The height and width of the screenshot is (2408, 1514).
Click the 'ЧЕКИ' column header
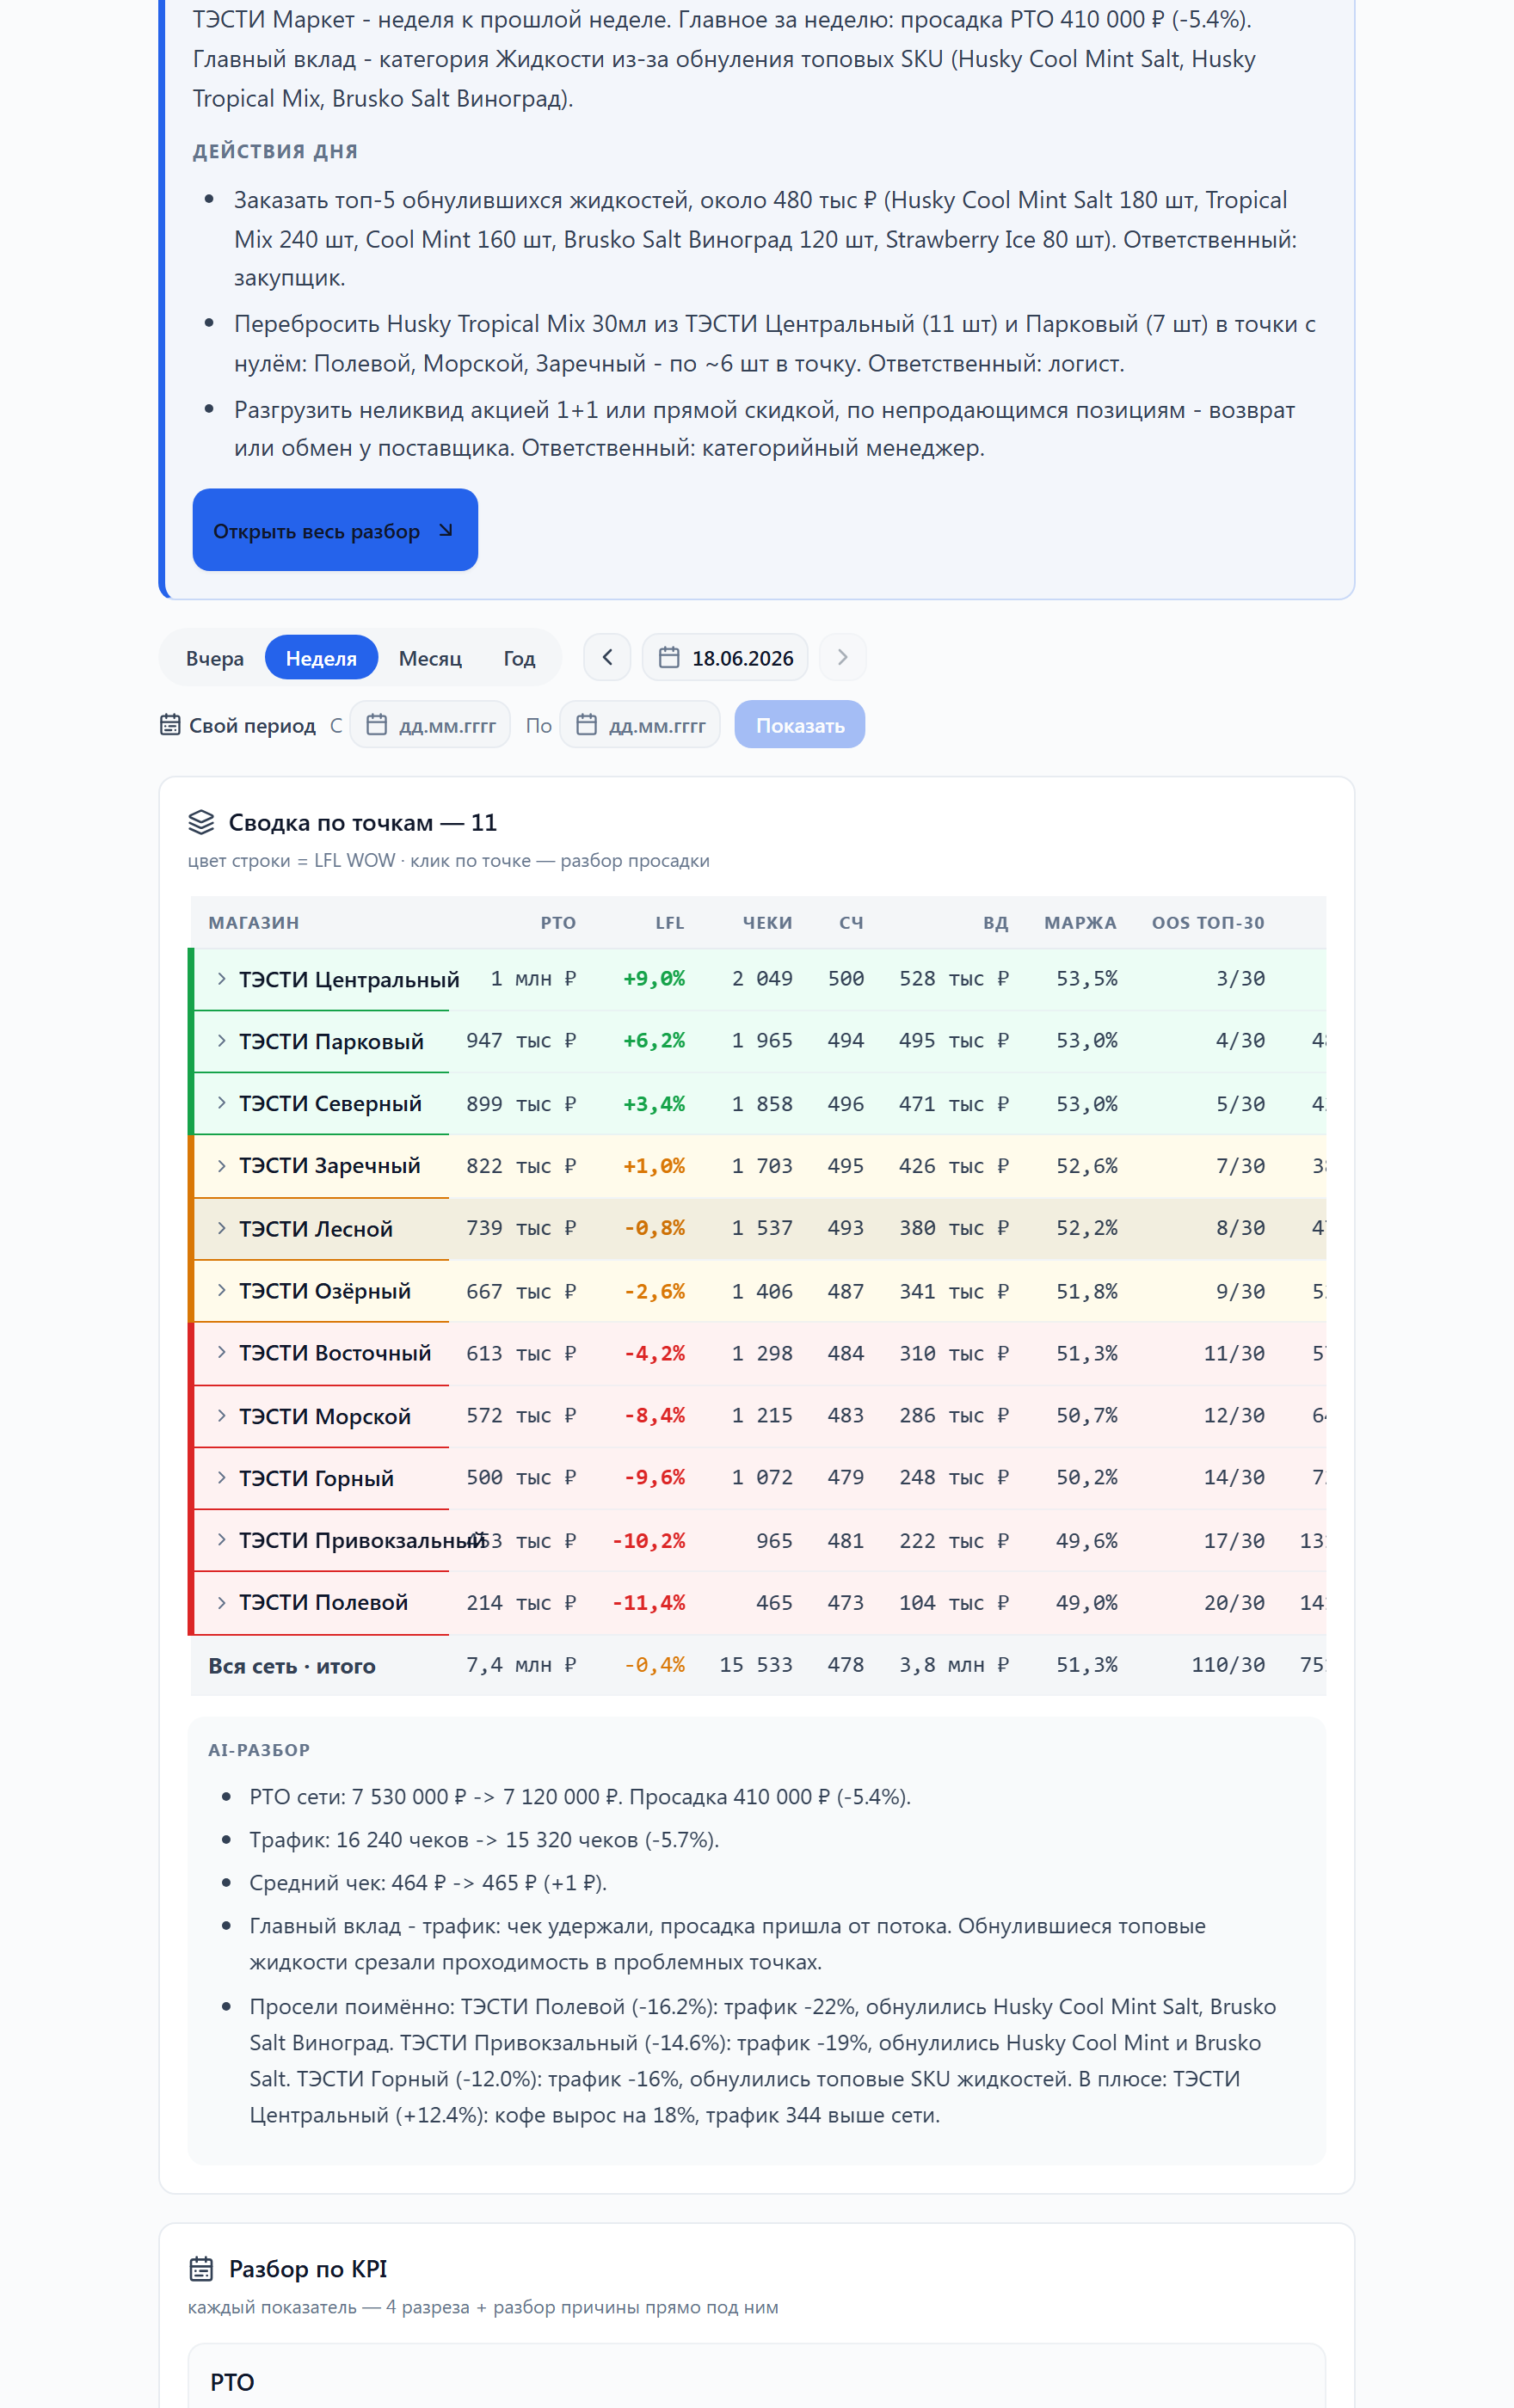pyautogui.click(x=767, y=922)
